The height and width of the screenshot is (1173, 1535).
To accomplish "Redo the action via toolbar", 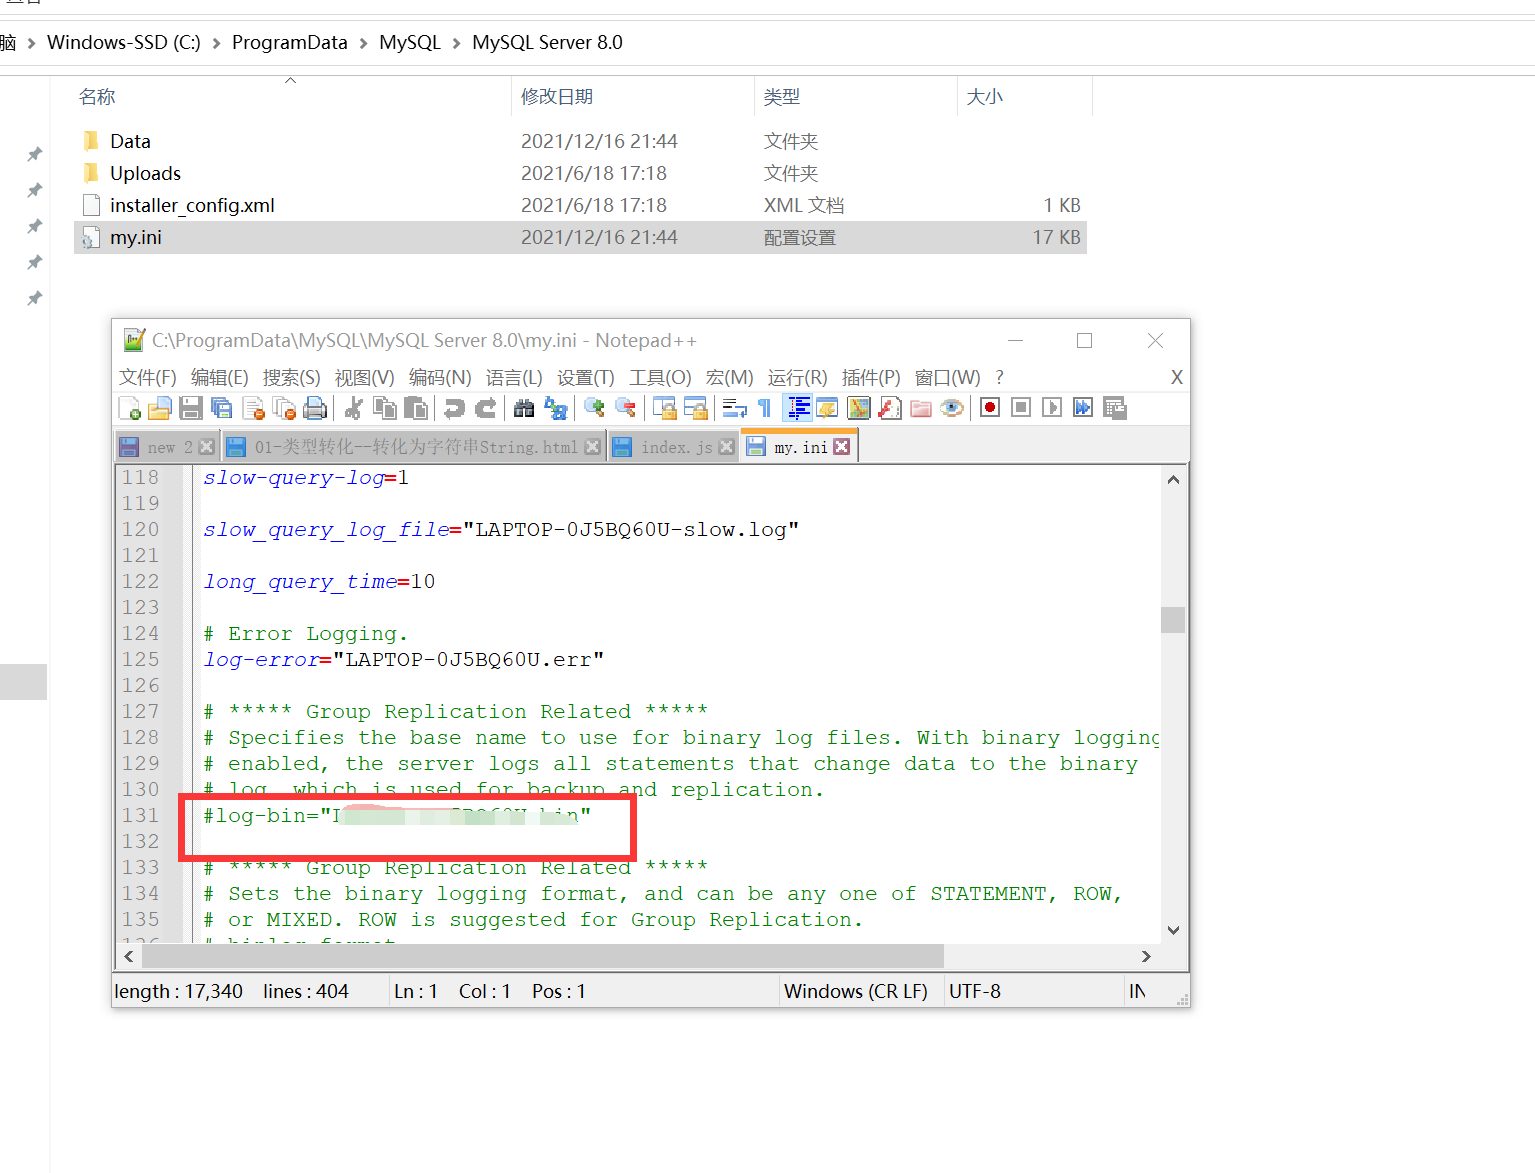I will tap(486, 408).
